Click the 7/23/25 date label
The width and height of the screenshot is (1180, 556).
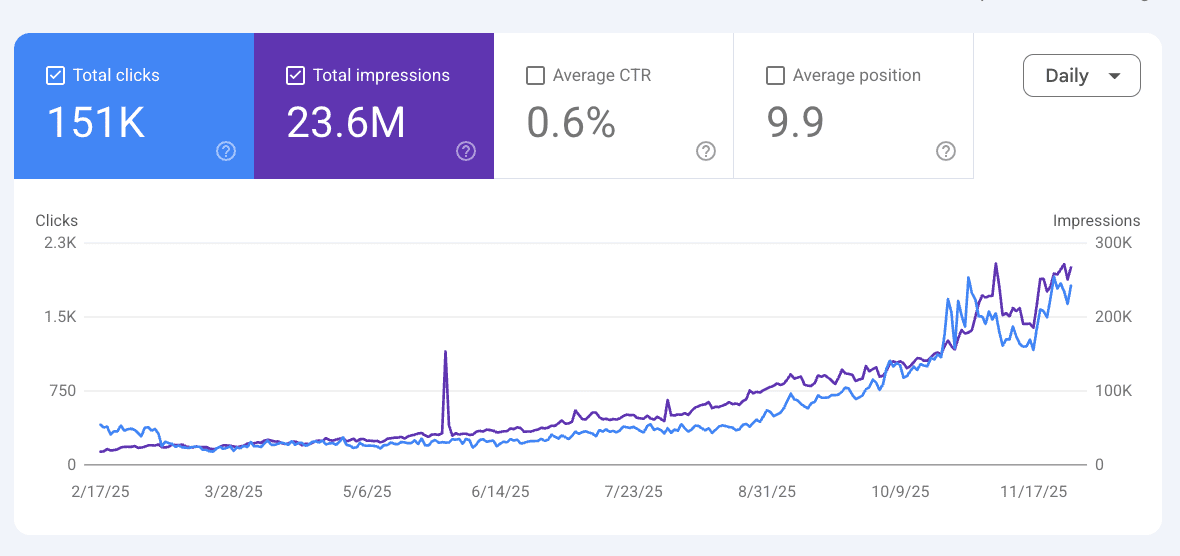pyautogui.click(x=634, y=492)
